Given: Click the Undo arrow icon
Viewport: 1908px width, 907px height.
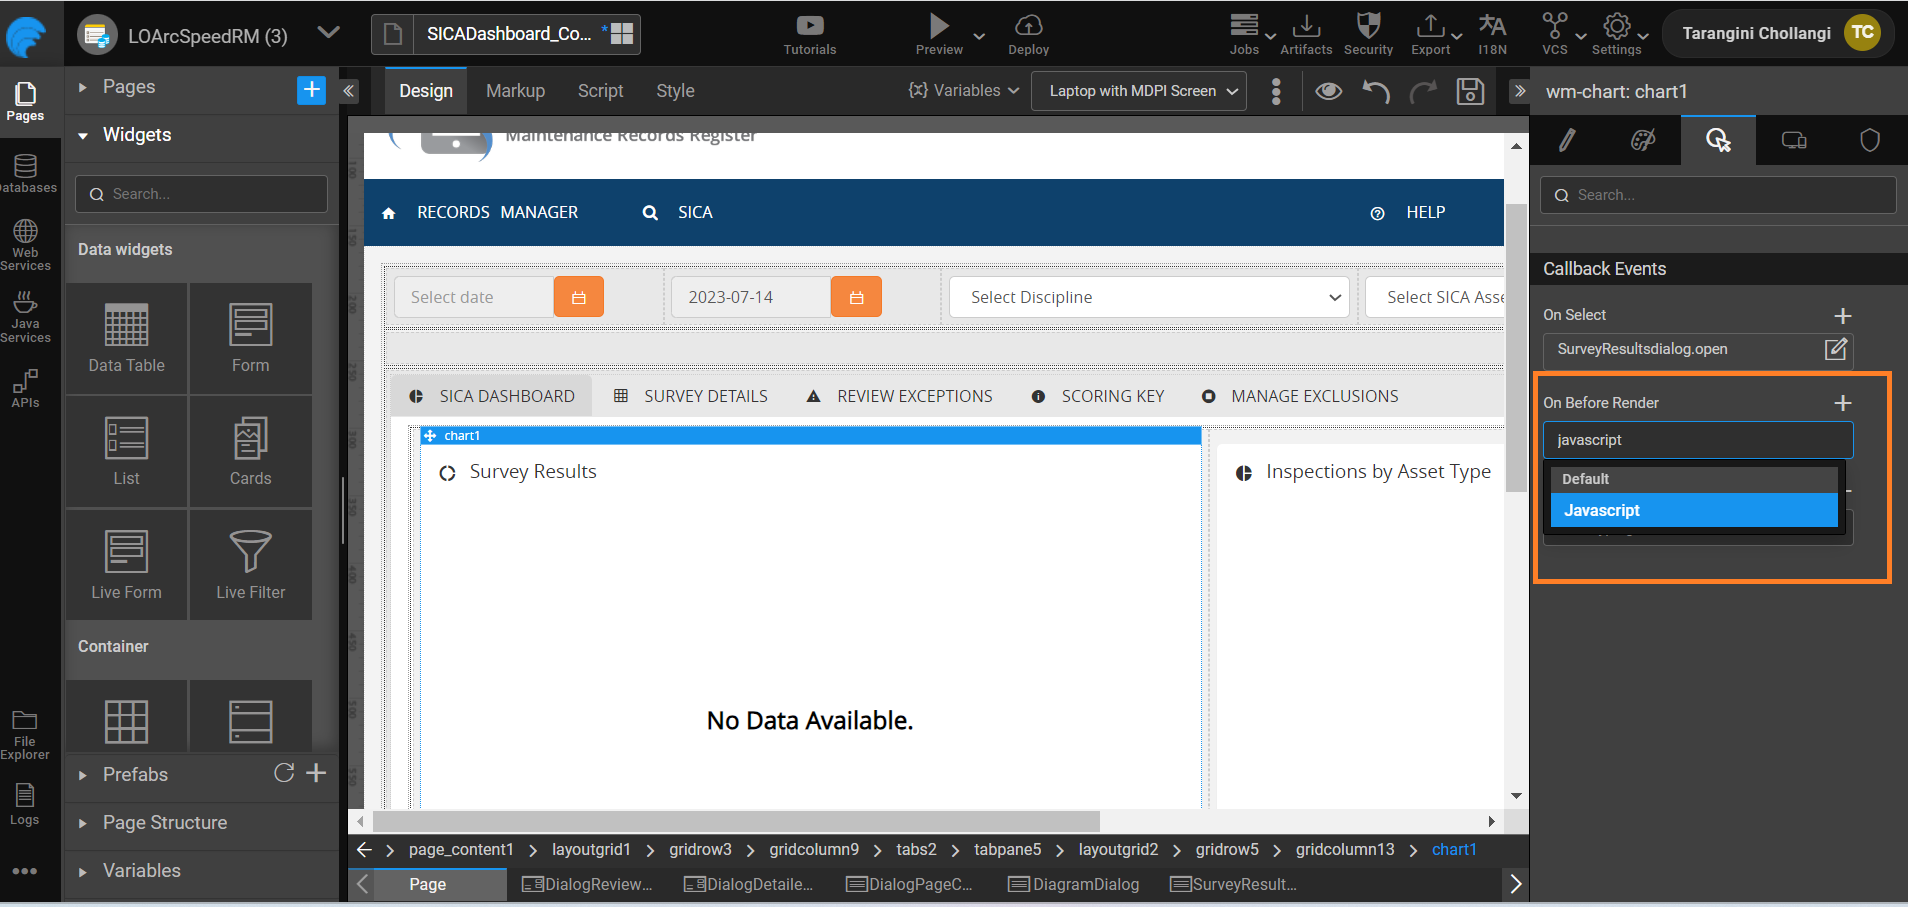Looking at the screenshot, I should [x=1376, y=91].
